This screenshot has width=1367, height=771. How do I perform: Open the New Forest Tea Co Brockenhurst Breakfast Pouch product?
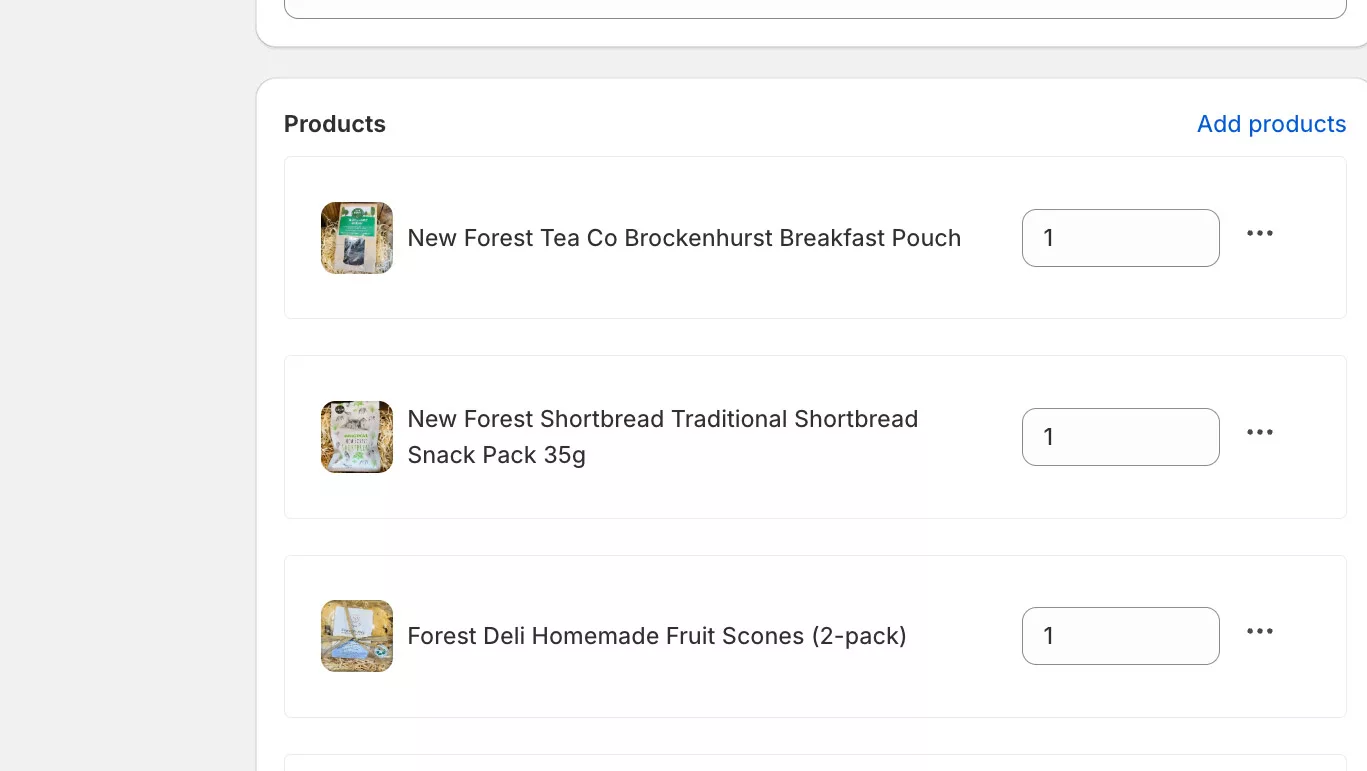point(684,238)
